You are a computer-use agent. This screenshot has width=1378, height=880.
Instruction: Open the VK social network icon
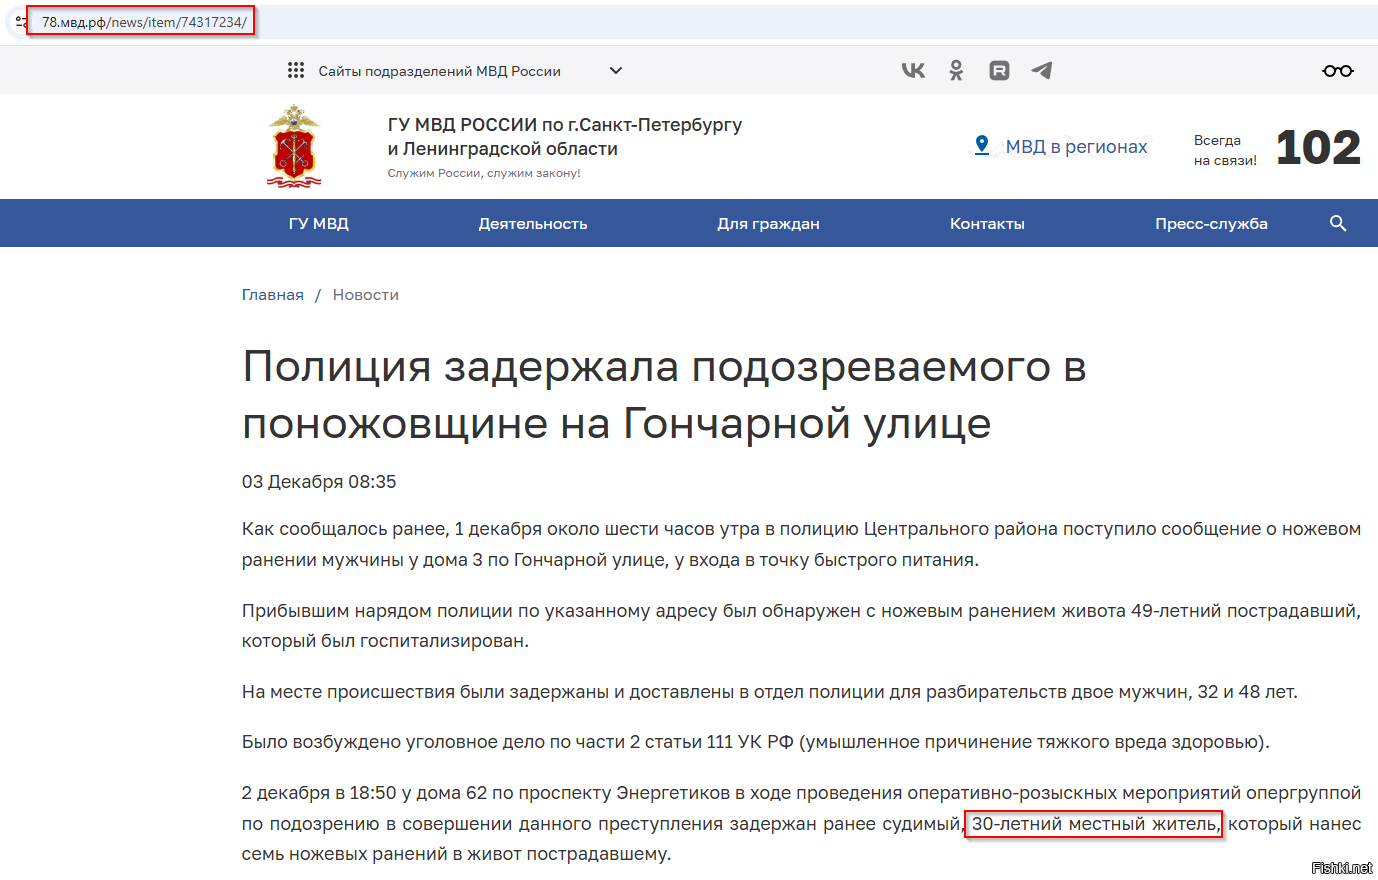click(x=913, y=70)
